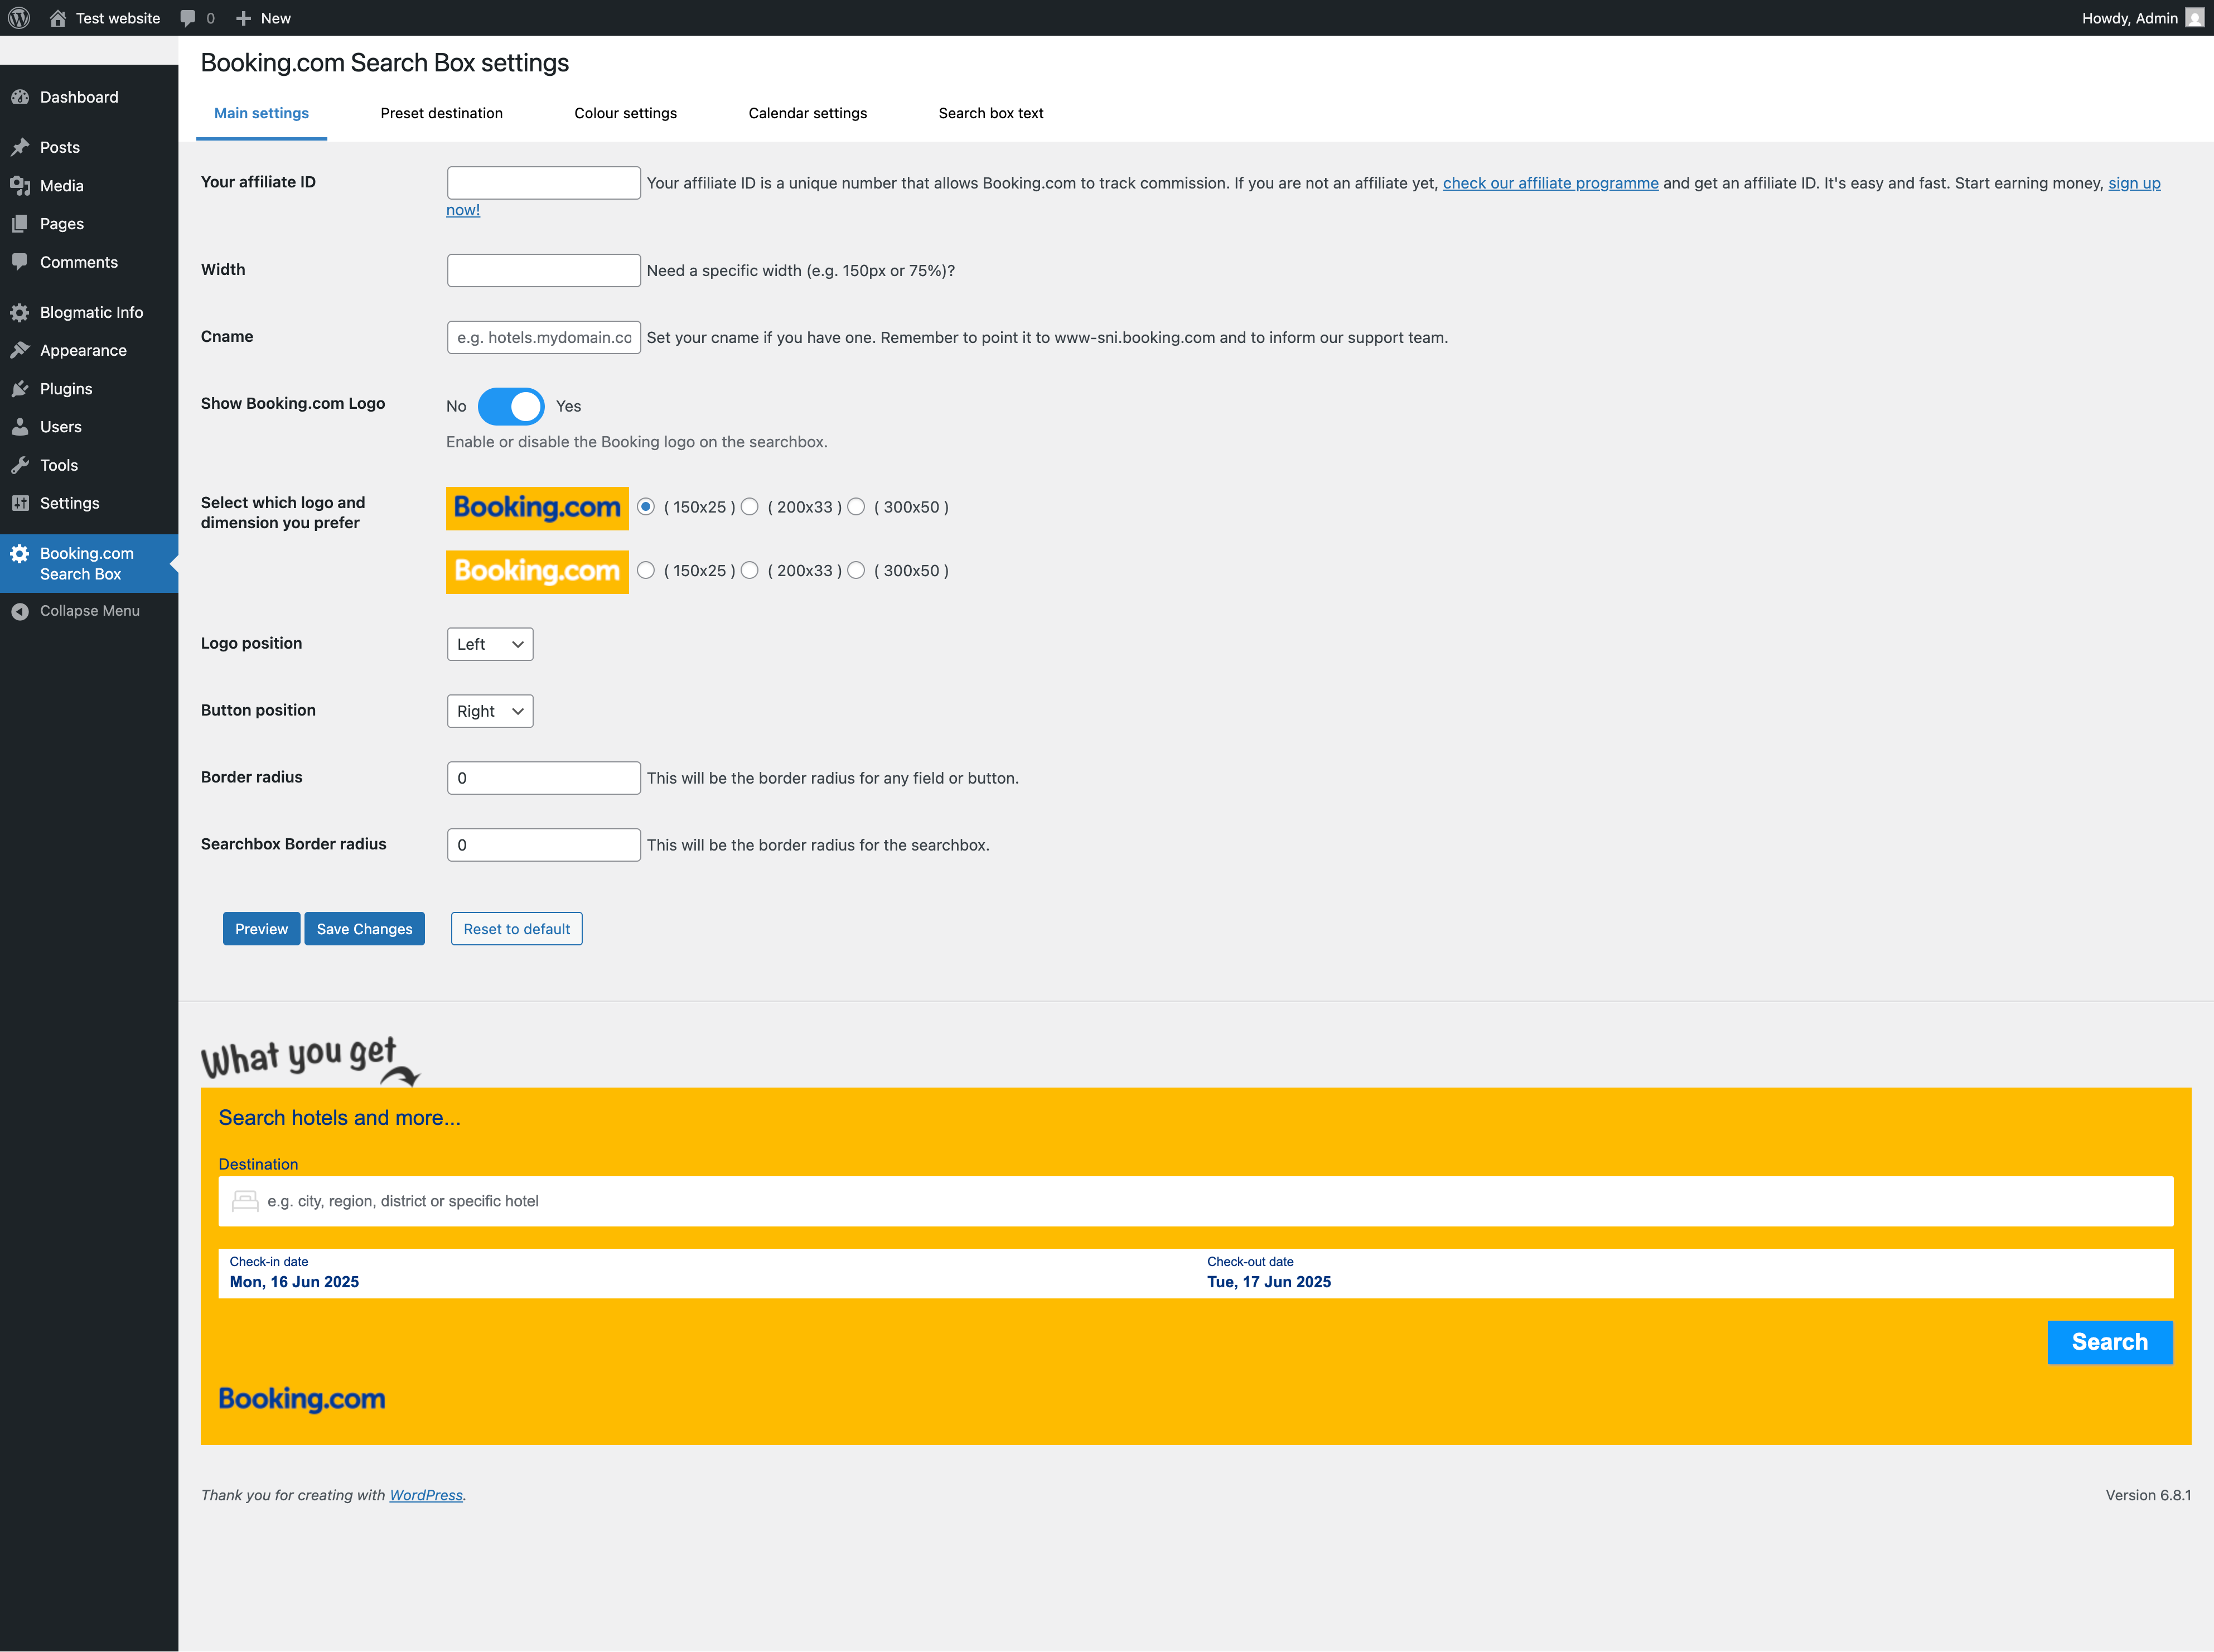Open Plugins in the sidebar
Image resolution: width=2214 pixels, height=1652 pixels.
click(89, 389)
